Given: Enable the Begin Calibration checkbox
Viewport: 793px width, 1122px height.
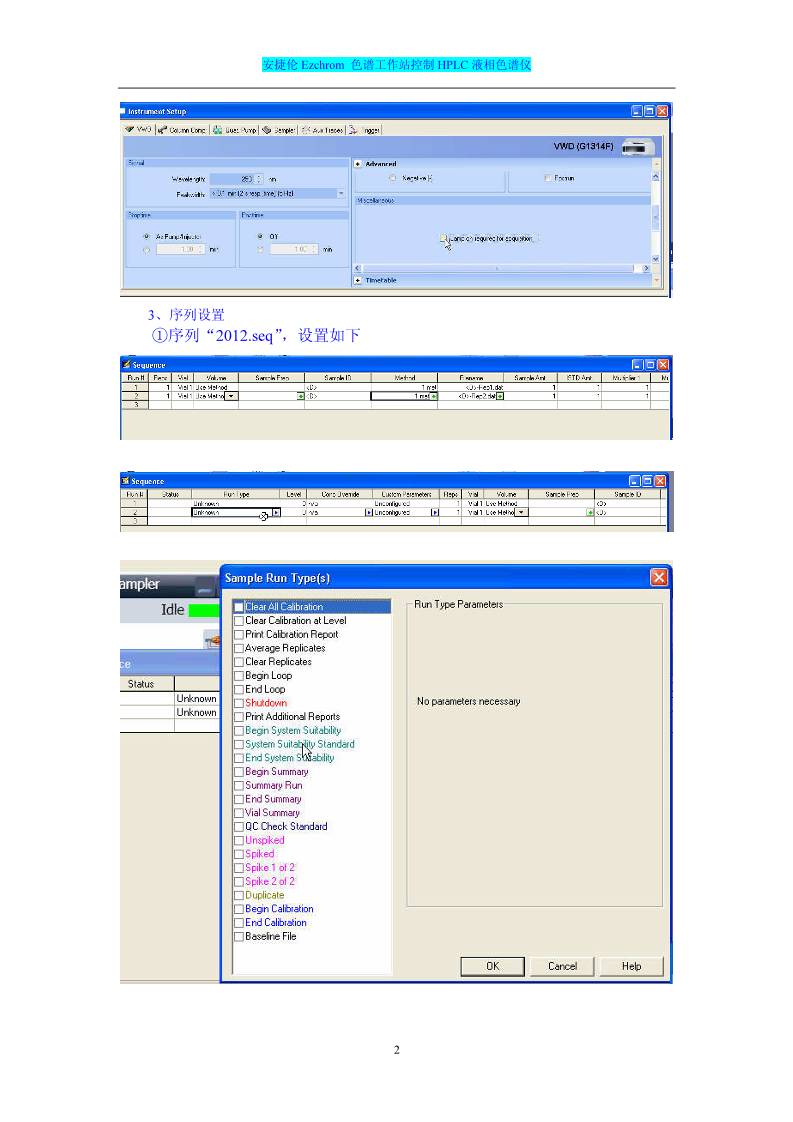Looking at the screenshot, I should point(239,909).
